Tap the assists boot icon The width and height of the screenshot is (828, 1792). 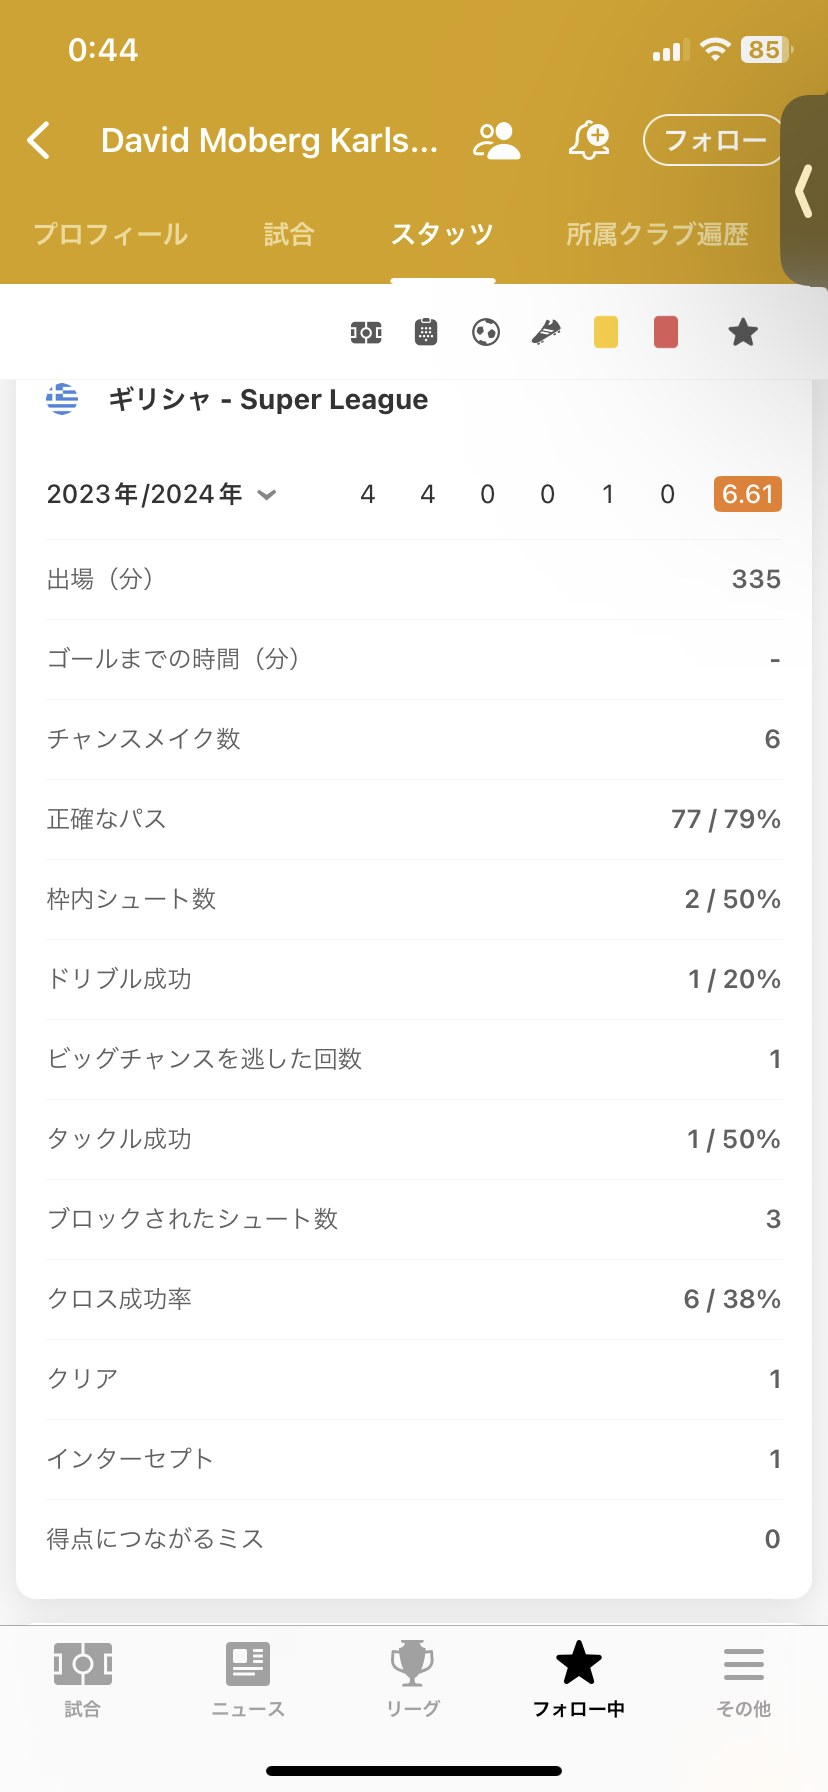point(546,332)
